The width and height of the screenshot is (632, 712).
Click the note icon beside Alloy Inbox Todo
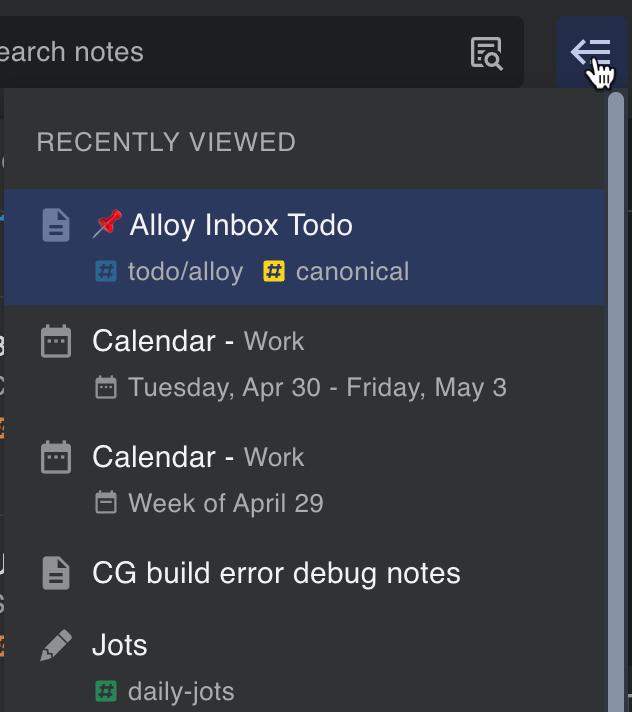point(56,225)
